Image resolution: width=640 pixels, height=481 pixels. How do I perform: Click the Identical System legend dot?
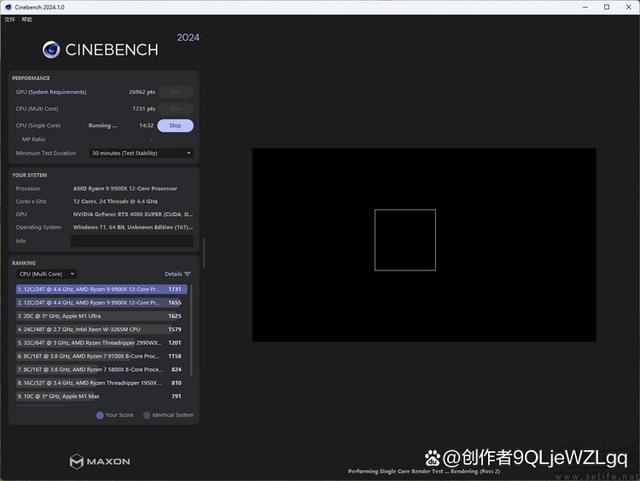click(x=147, y=415)
